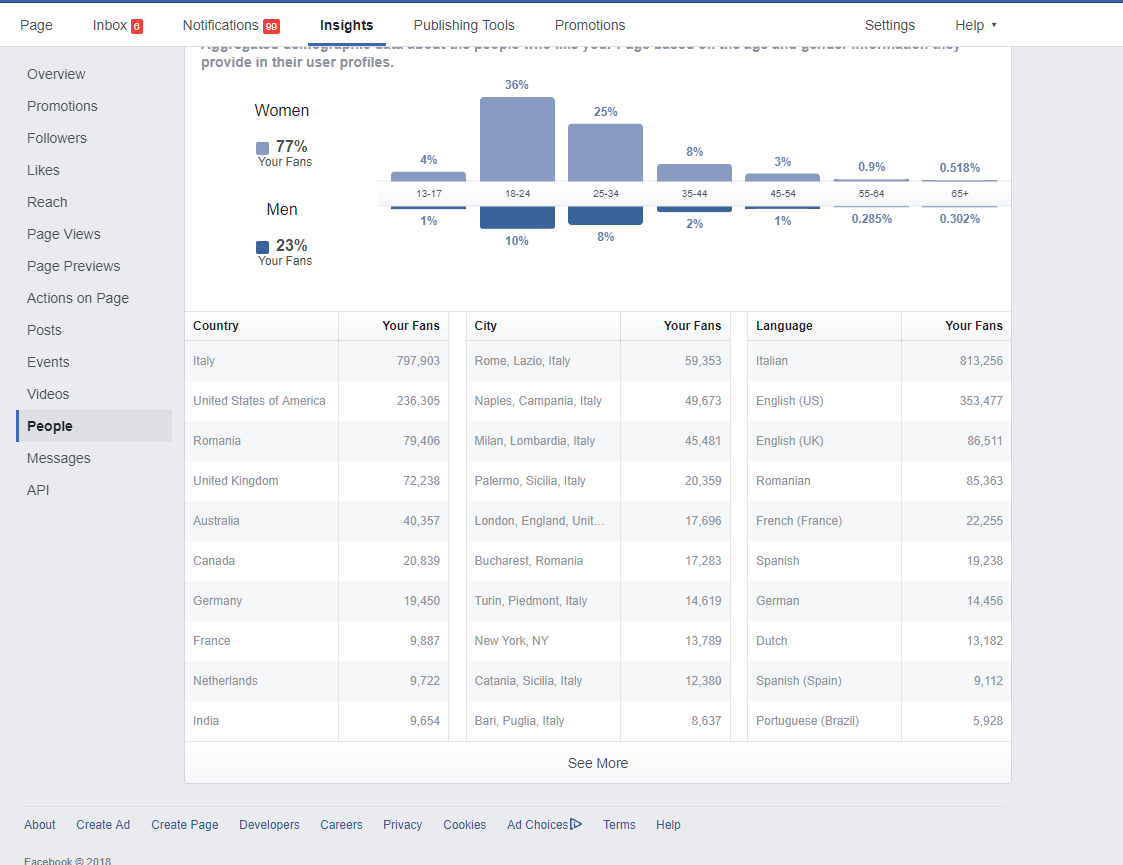Select Messages in the left sidebar
Viewport: 1123px width, 865px height.
[59, 458]
